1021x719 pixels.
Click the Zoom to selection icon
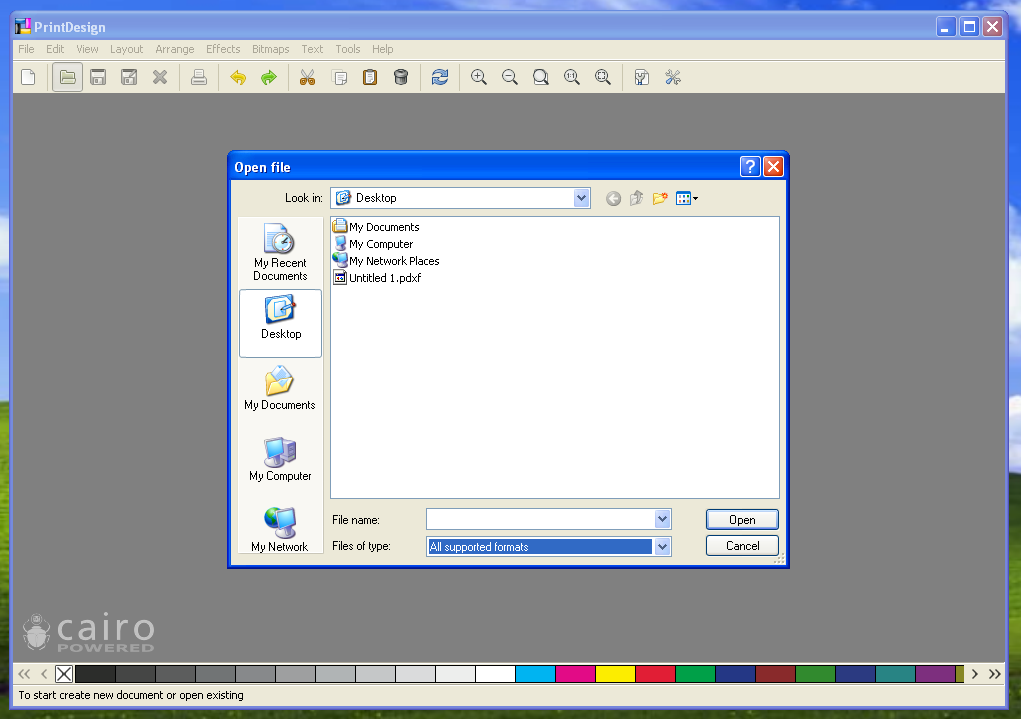pyautogui.click(x=603, y=78)
